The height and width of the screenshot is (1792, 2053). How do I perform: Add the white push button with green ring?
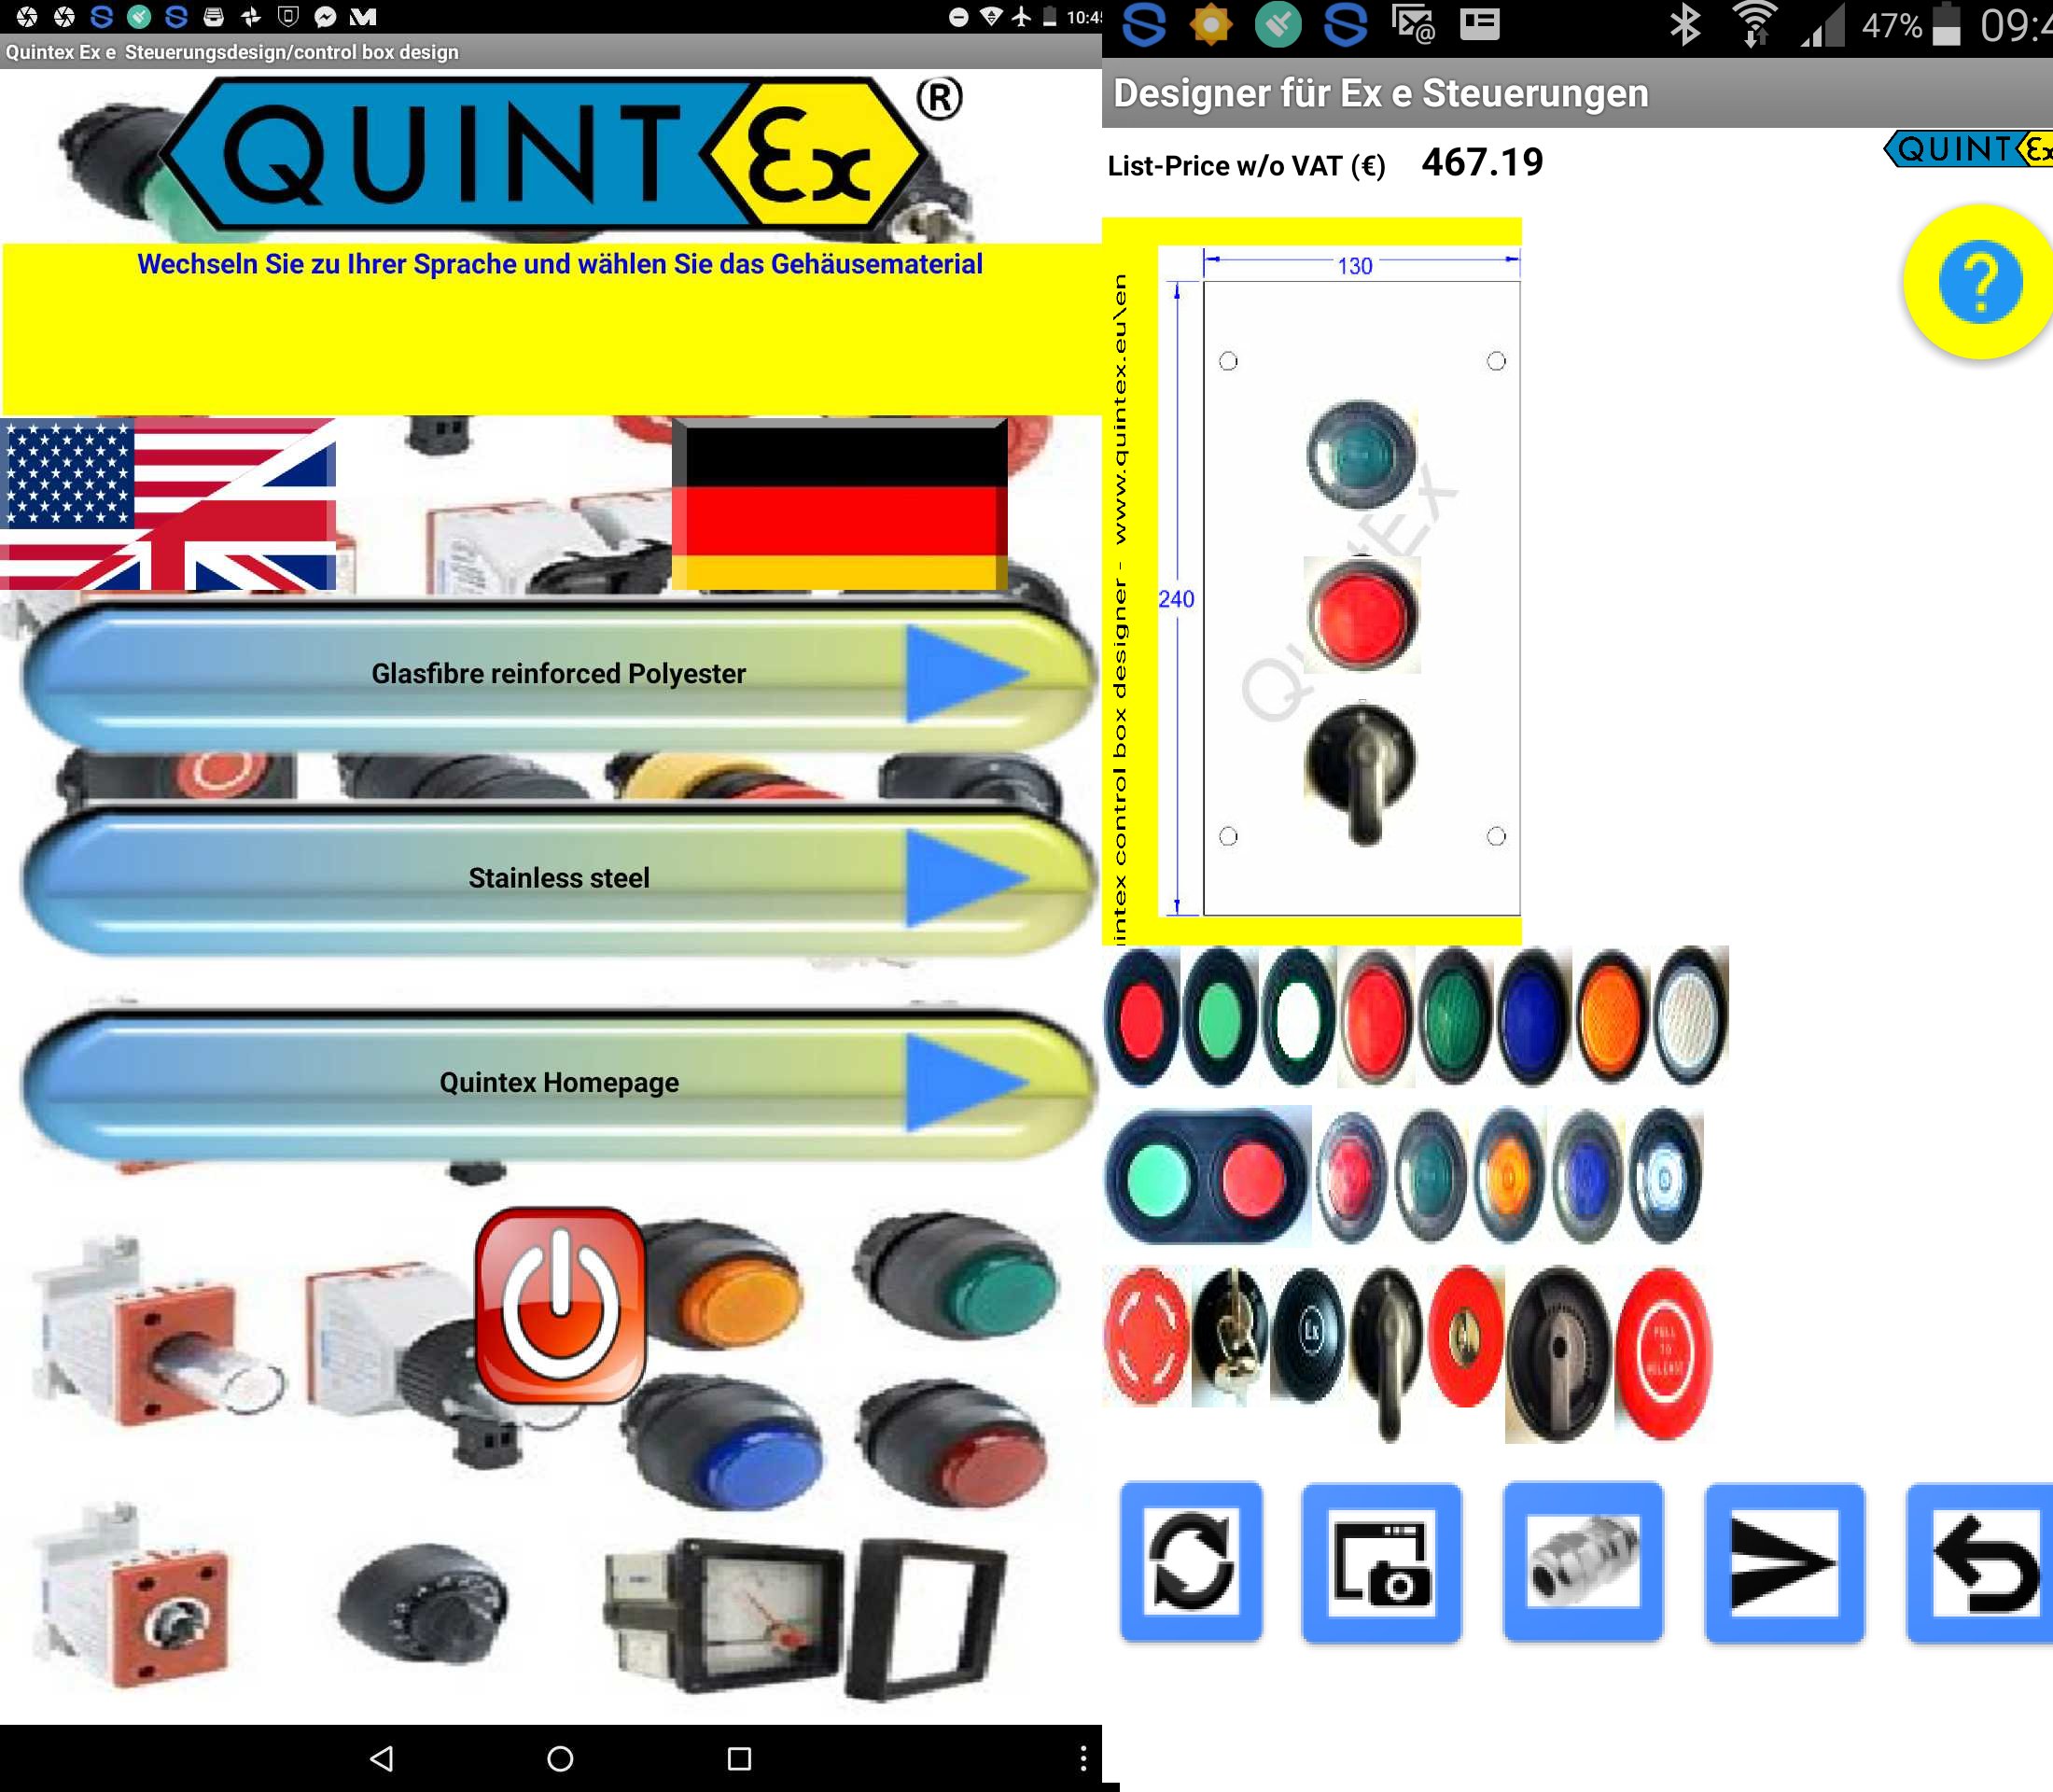click(1298, 1017)
